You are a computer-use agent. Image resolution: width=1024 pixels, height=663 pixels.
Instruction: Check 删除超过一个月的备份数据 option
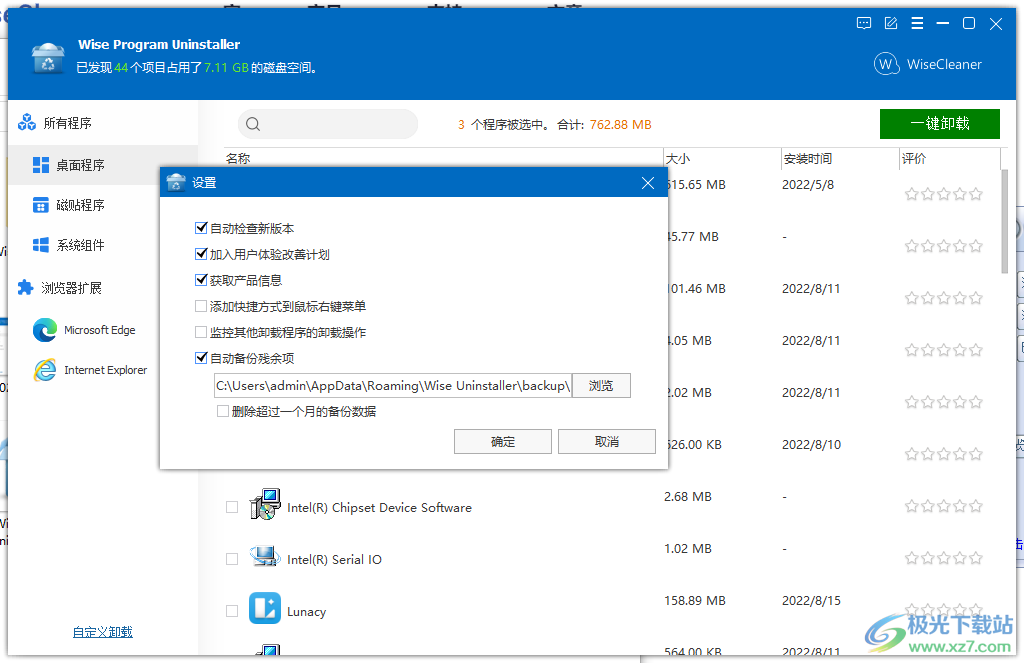(x=221, y=412)
